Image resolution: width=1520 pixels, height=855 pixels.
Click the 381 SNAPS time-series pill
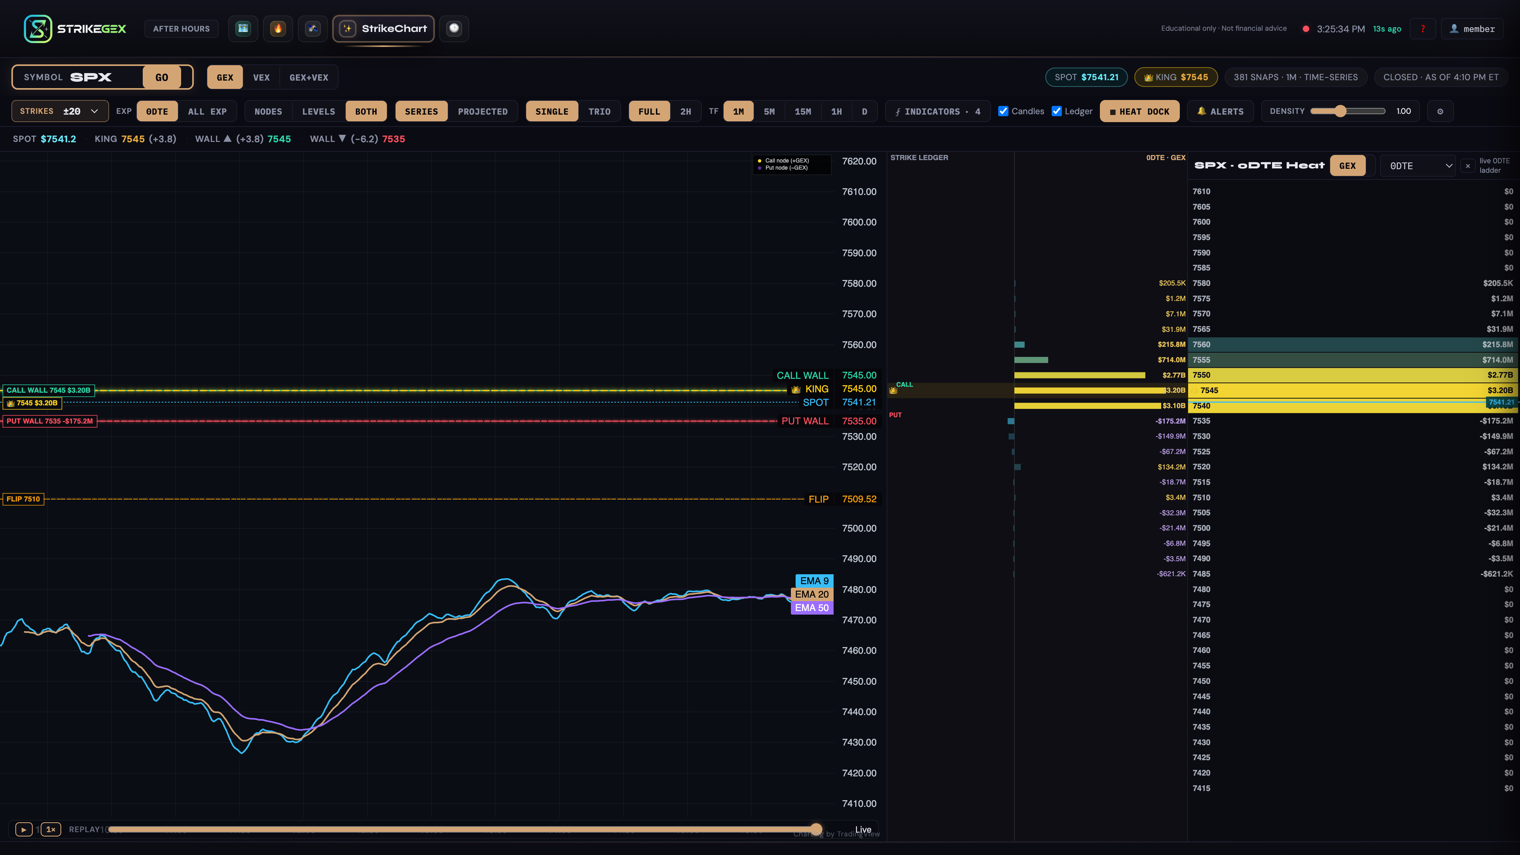1295,77
